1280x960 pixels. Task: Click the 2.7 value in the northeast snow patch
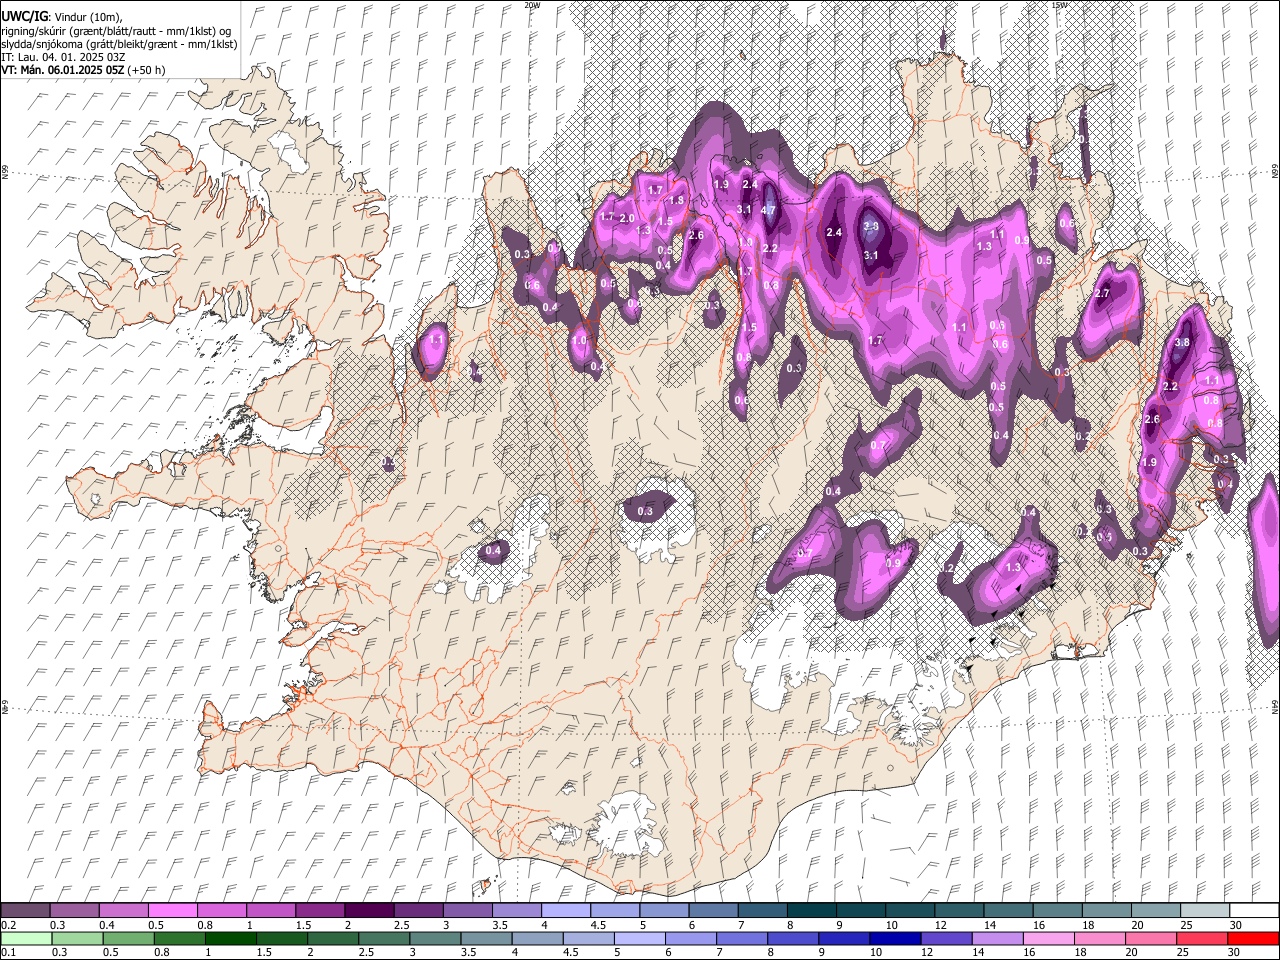coord(1103,294)
